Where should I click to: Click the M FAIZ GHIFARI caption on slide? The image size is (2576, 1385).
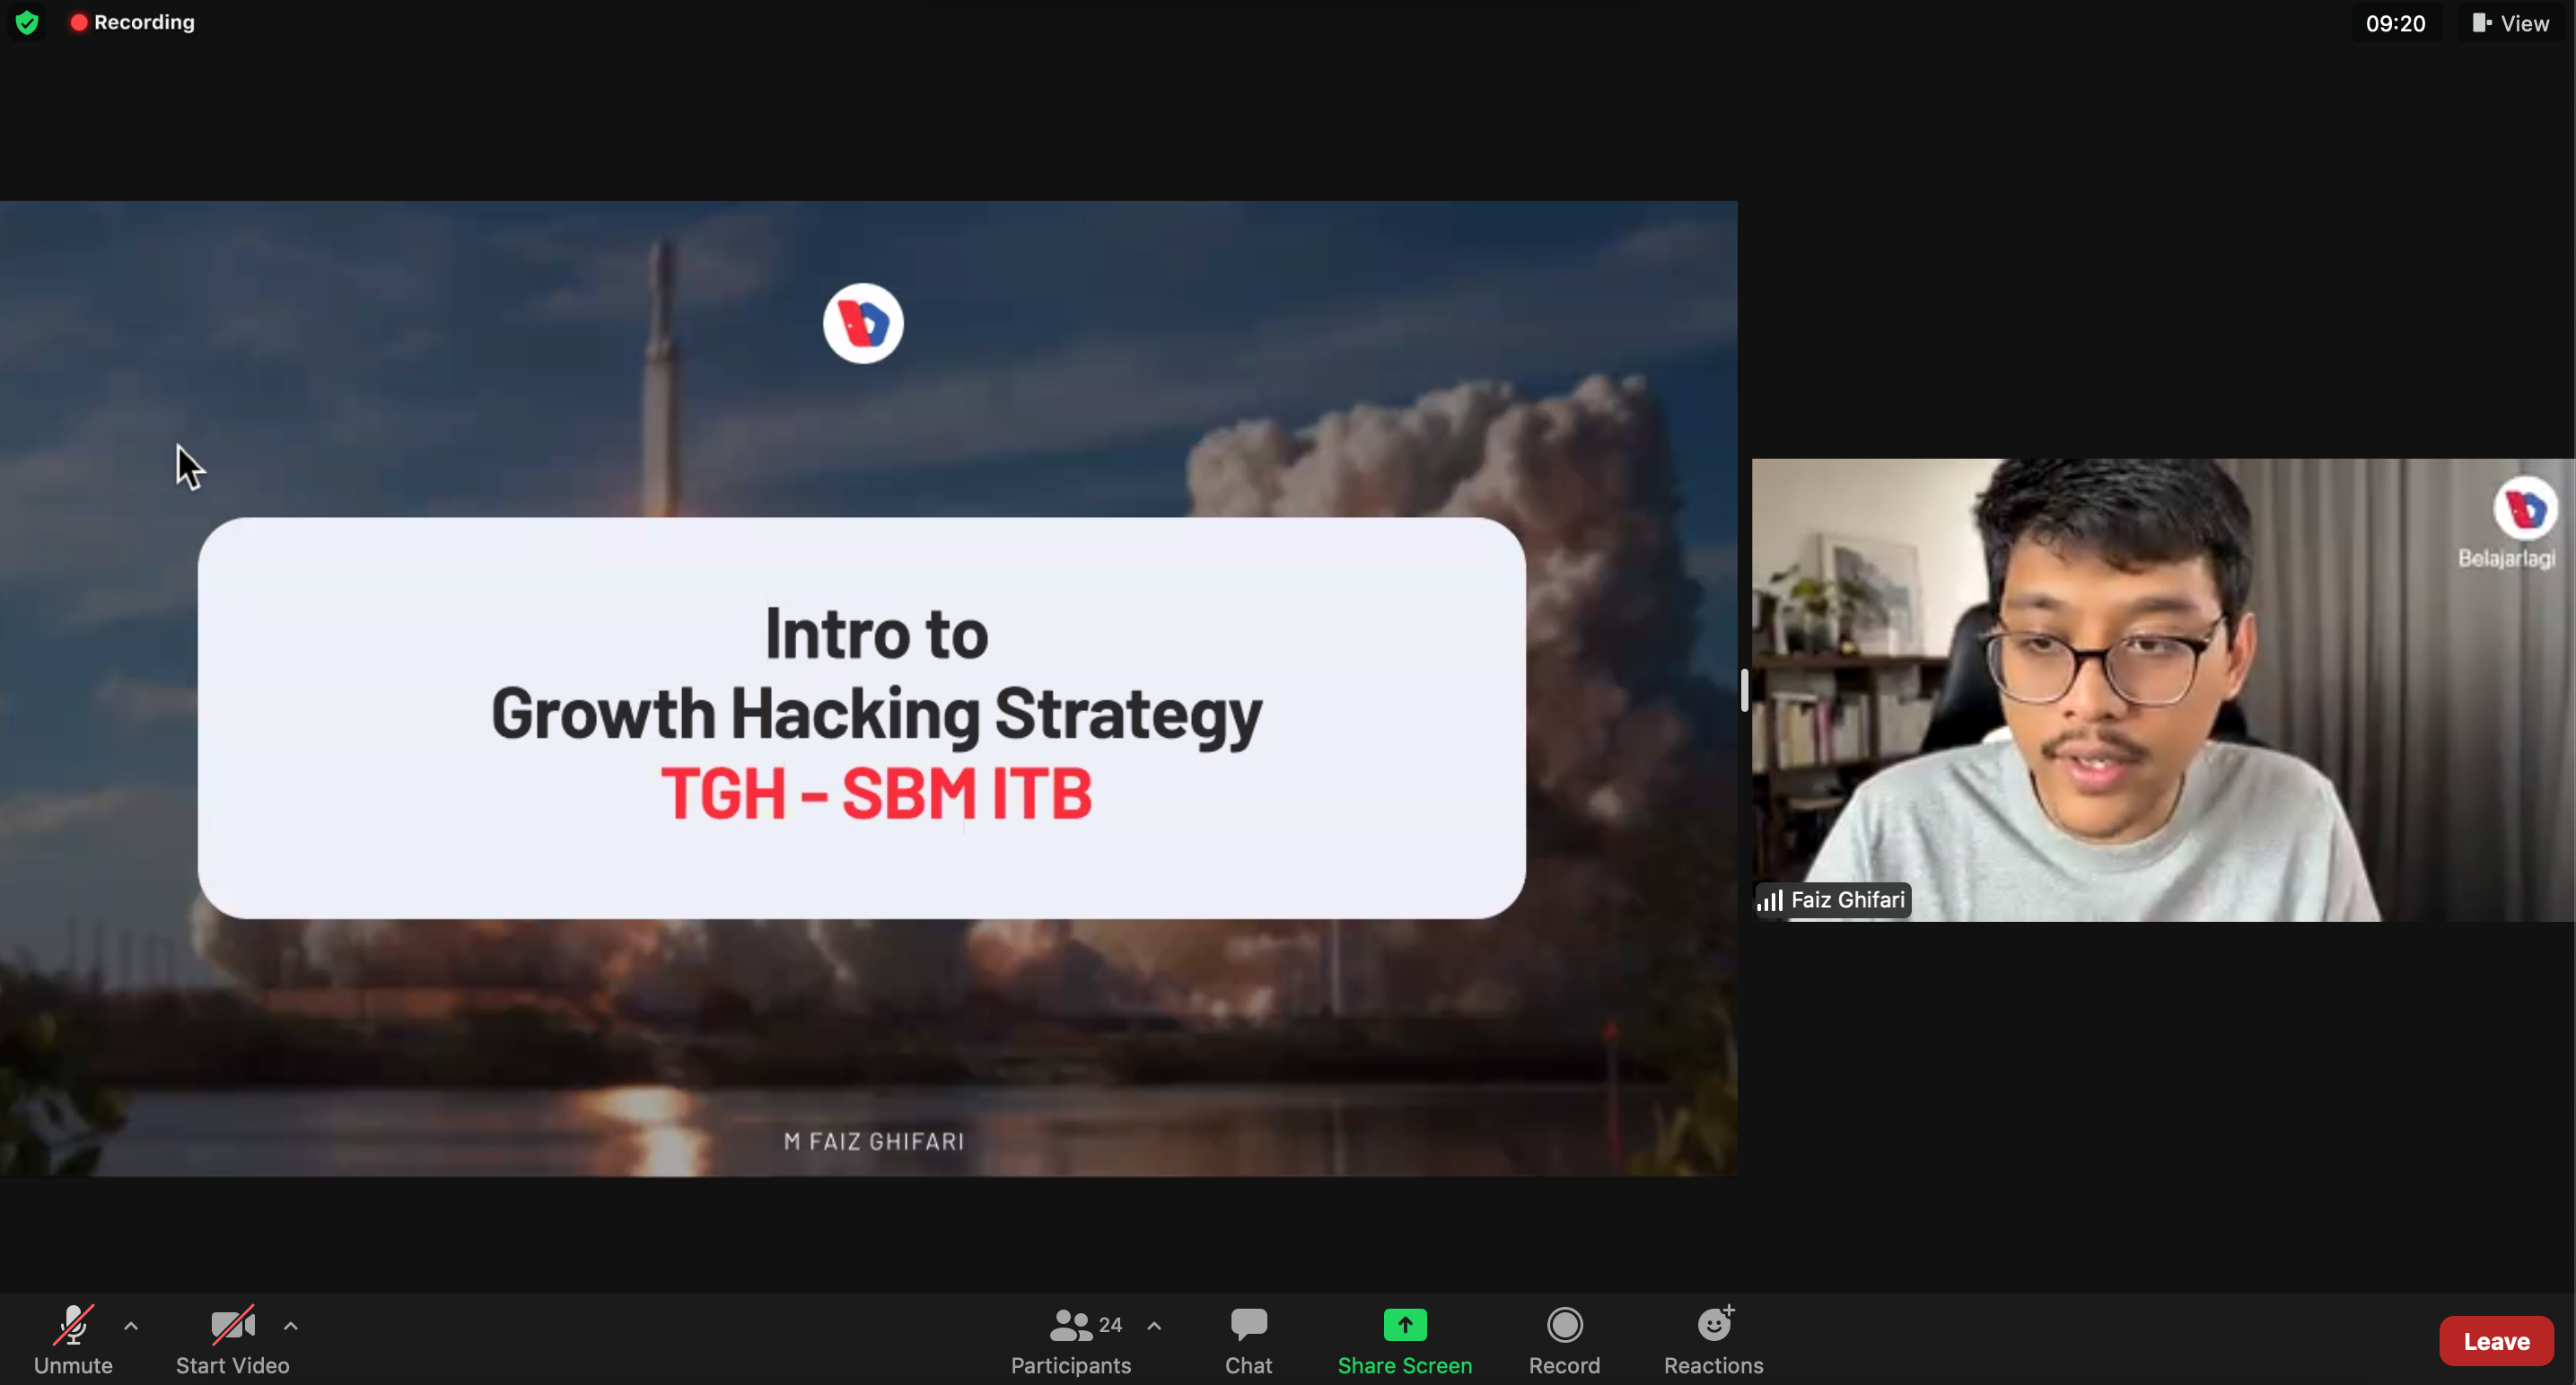874,1141
